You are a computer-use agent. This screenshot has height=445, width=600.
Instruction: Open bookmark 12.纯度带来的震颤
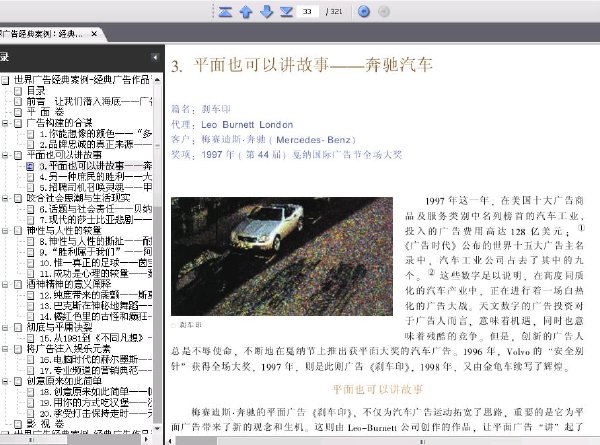pos(96,295)
